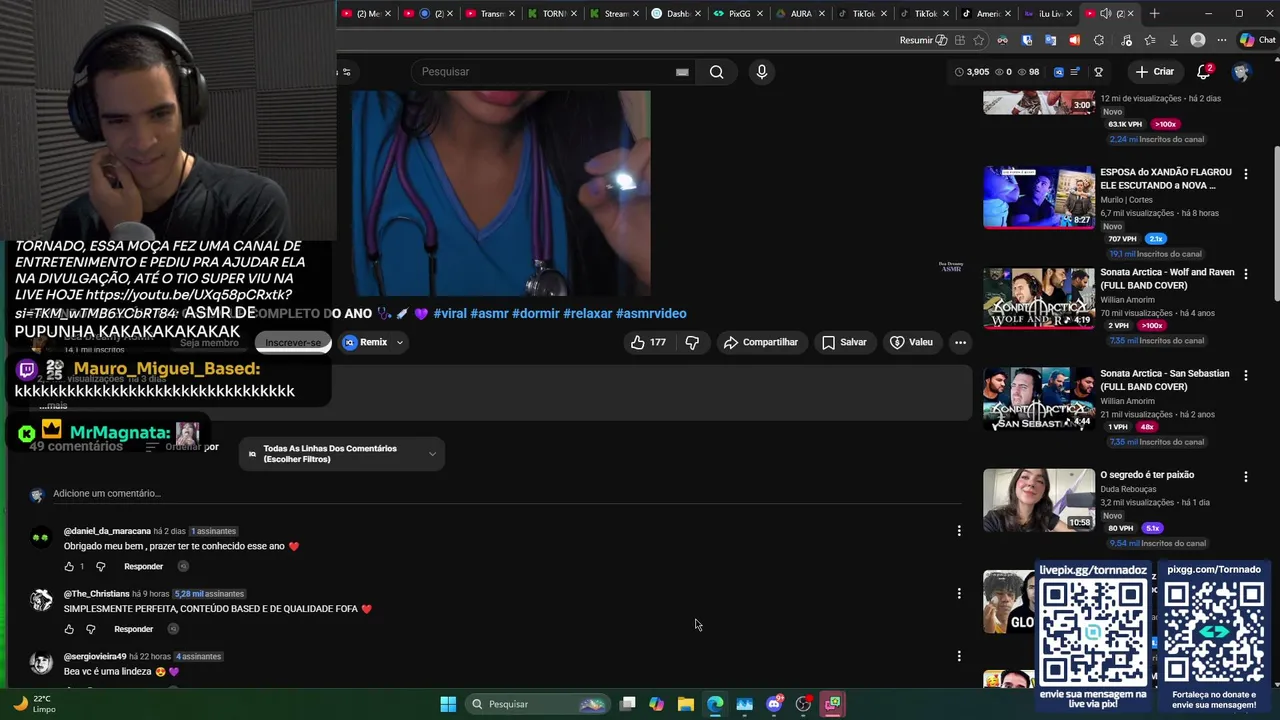The image size is (1280, 720).
Task: Click the page vertical scrollbar
Action: tap(1275, 222)
